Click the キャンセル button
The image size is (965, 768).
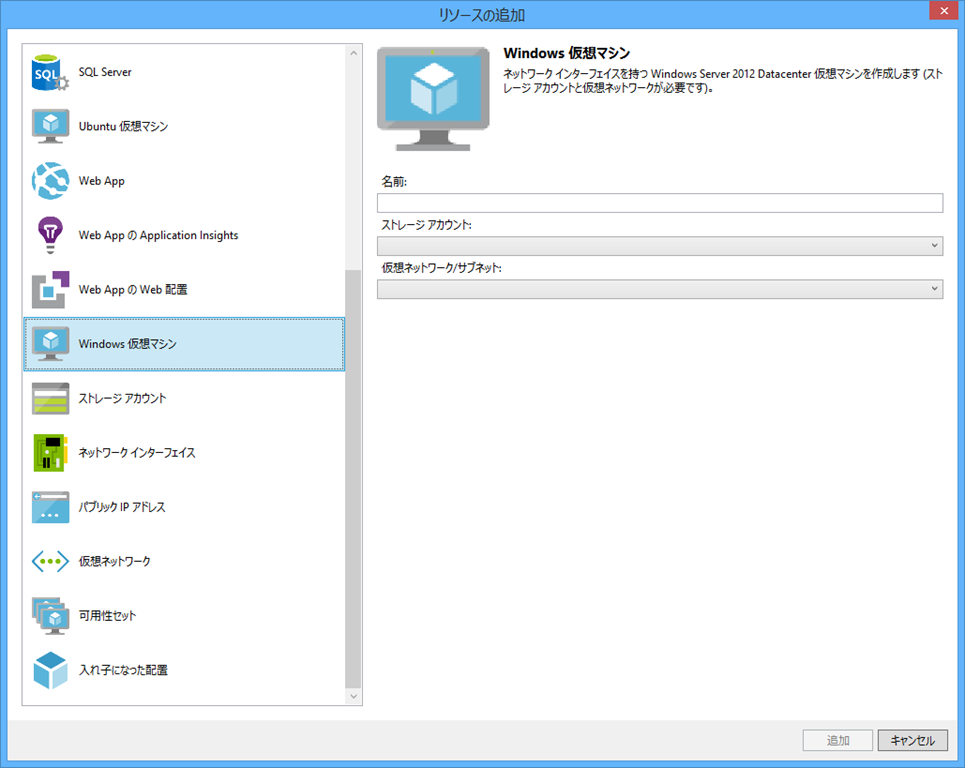913,740
